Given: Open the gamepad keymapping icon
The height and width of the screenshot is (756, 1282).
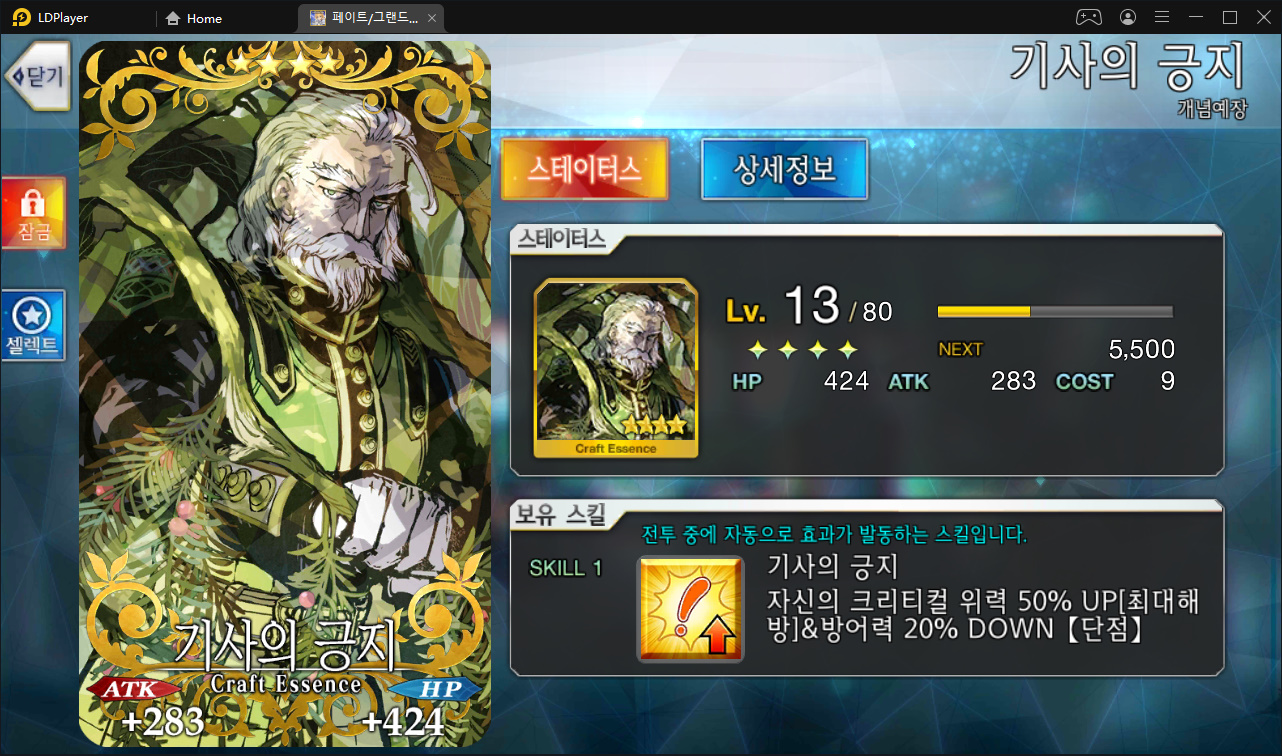Looking at the screenshot, I should [x=1088, y=17].
